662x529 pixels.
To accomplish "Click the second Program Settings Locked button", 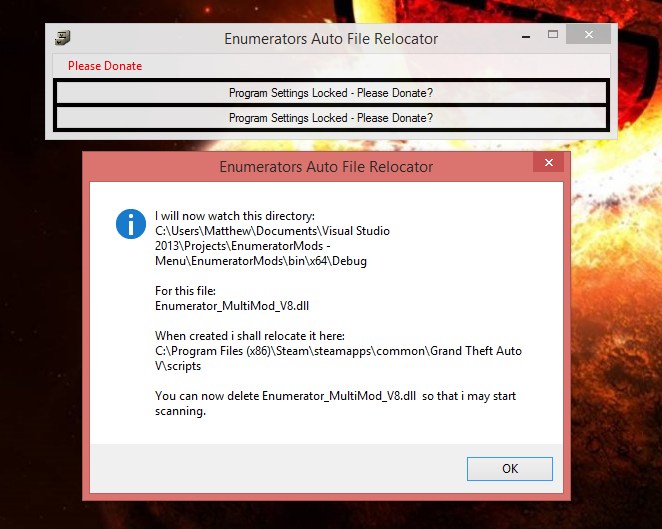I will [x=331, y=118].
